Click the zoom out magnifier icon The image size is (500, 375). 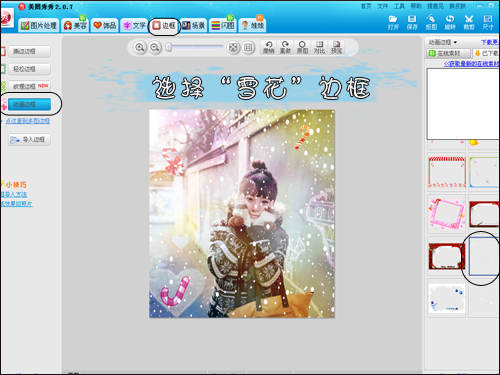coord(155,48)
